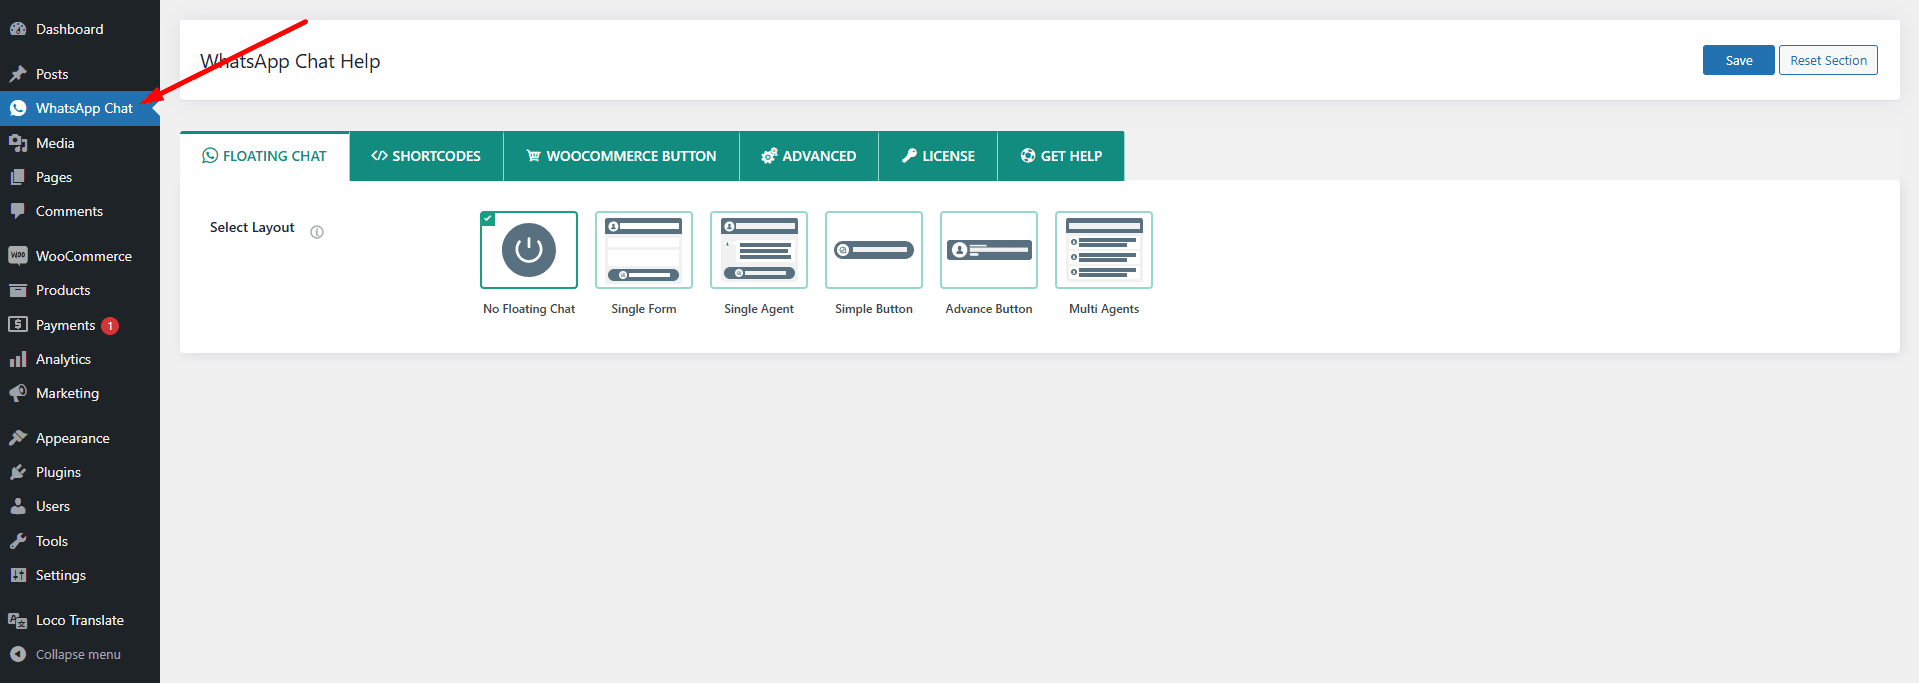1919x683 pixels.
Task: Open the Floating Chat tab
Action: pyautogui.click(x=265, y=156)
